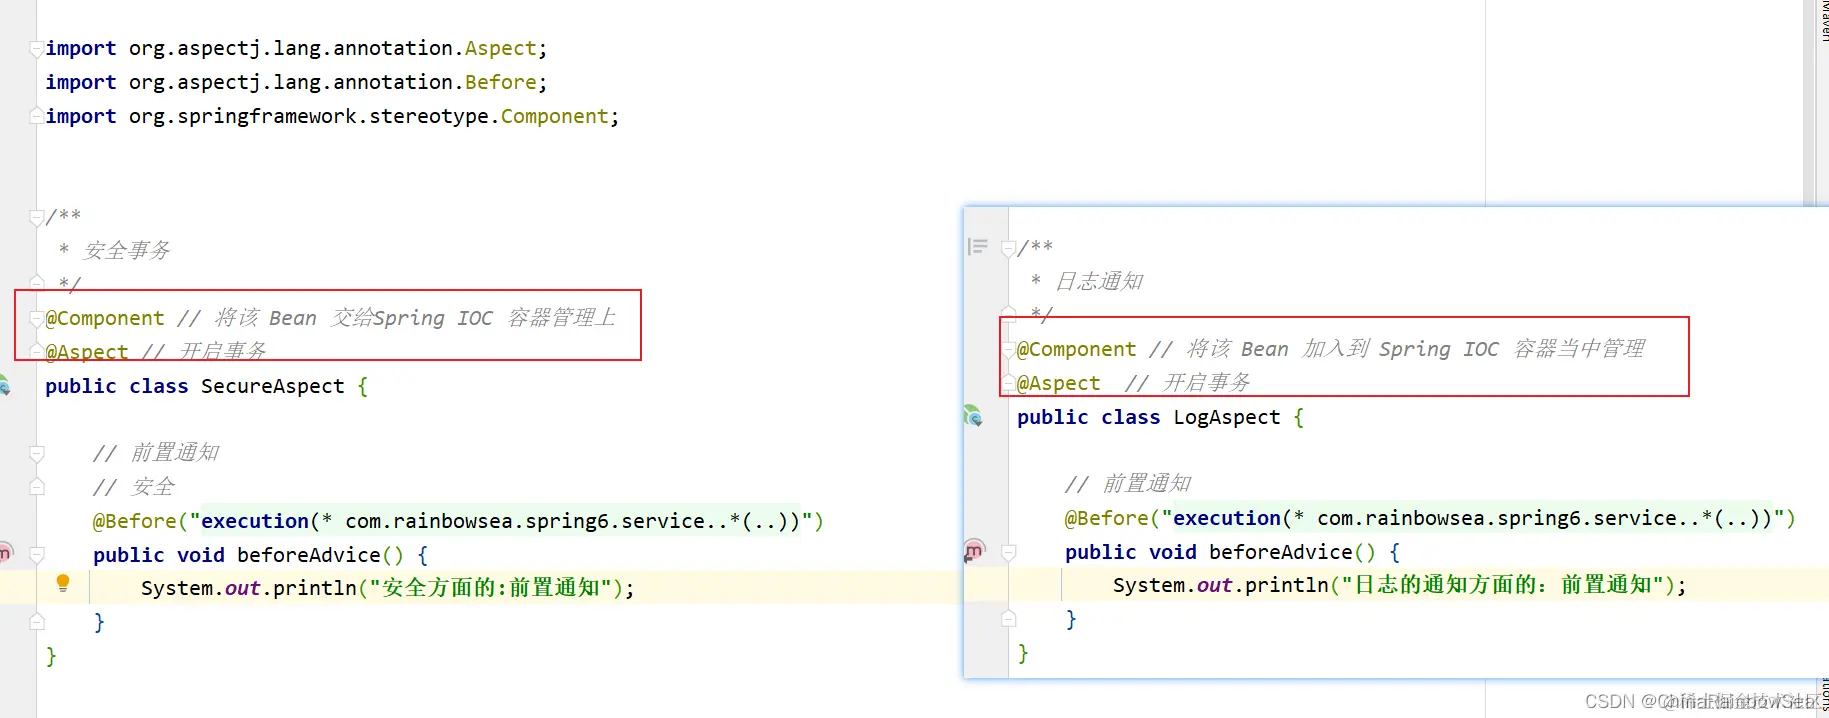Click the import ending in stereotype.Component
Screen dimensions: 1829x718
point(332,116)
